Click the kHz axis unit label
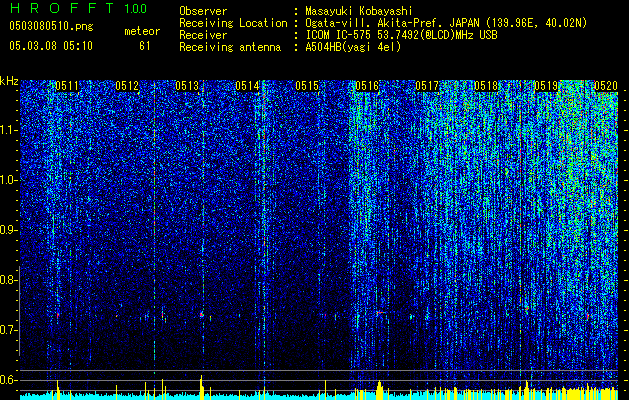The width and height of the screenshot is (629, 400). 9,81
